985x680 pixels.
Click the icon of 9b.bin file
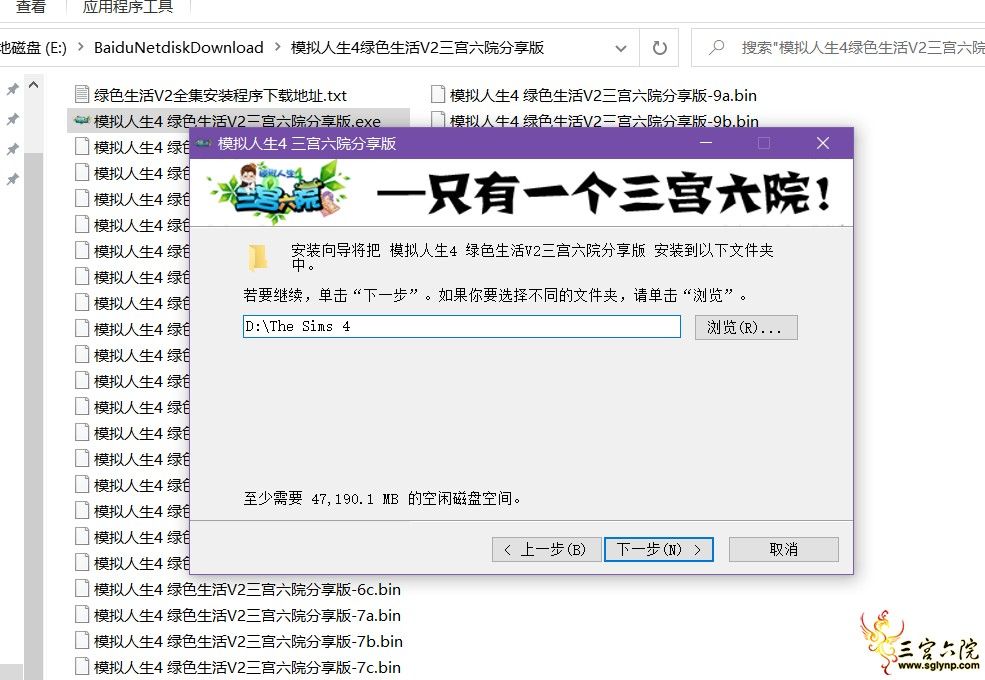(438, 119)
